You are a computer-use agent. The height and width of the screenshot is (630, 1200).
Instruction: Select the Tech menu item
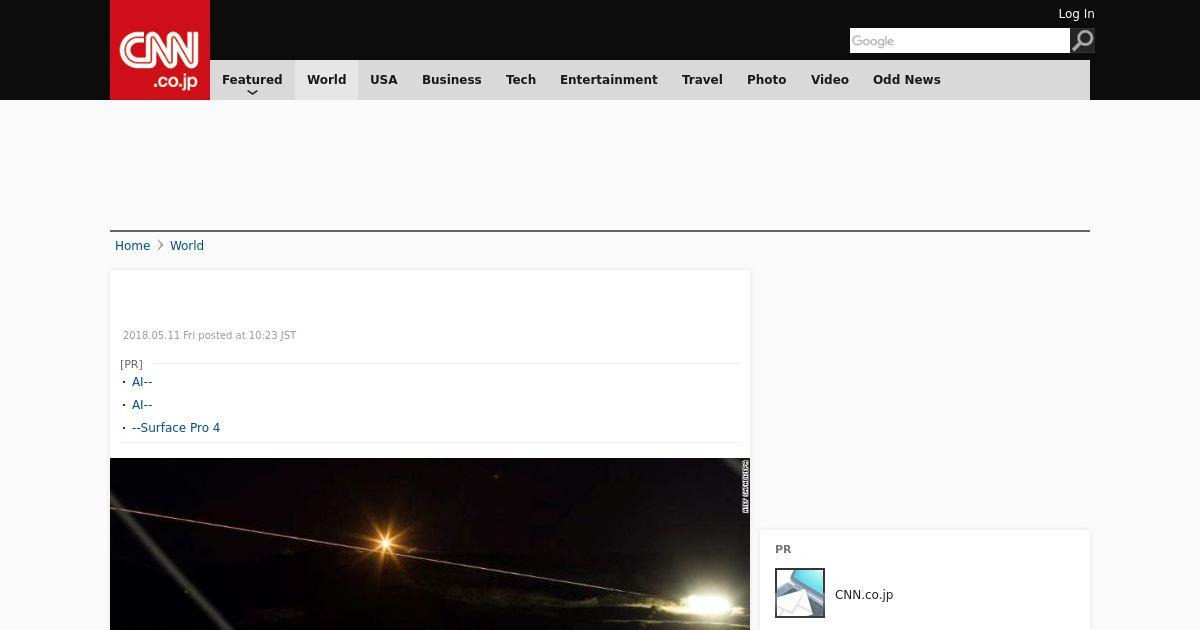(521, 80)
